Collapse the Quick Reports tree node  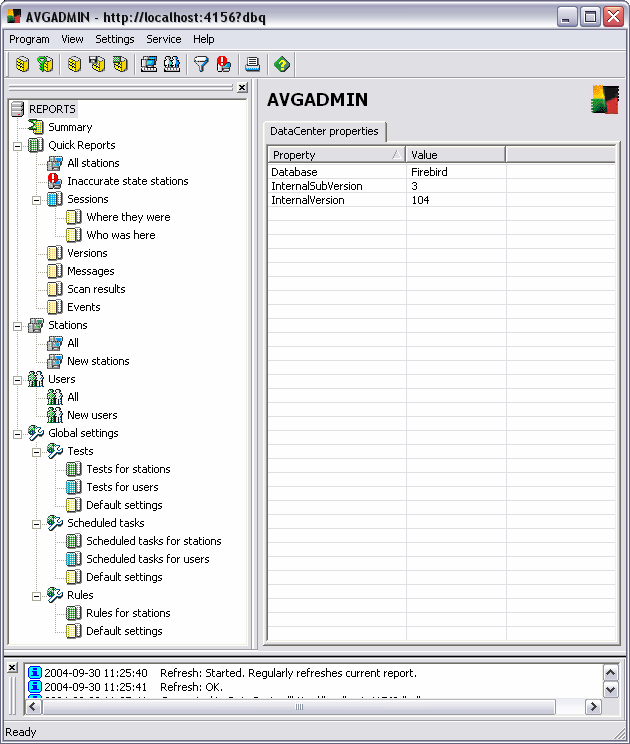18,145
